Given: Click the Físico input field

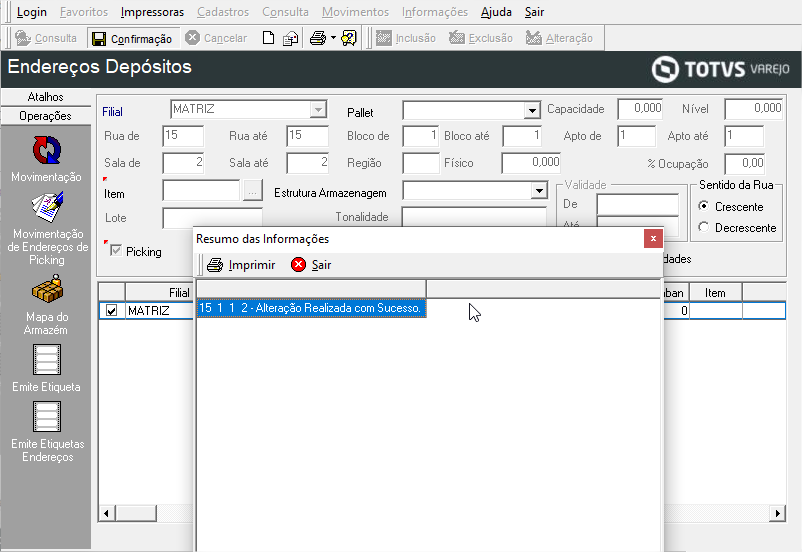Looking at the screenshot, I should coord(531,163).
